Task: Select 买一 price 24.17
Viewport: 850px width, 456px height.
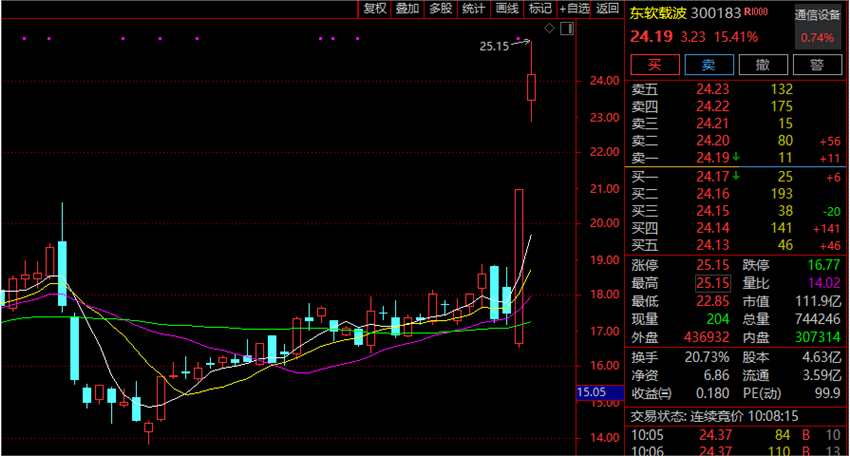Action: pyautogui.click(x=712, y=177)
